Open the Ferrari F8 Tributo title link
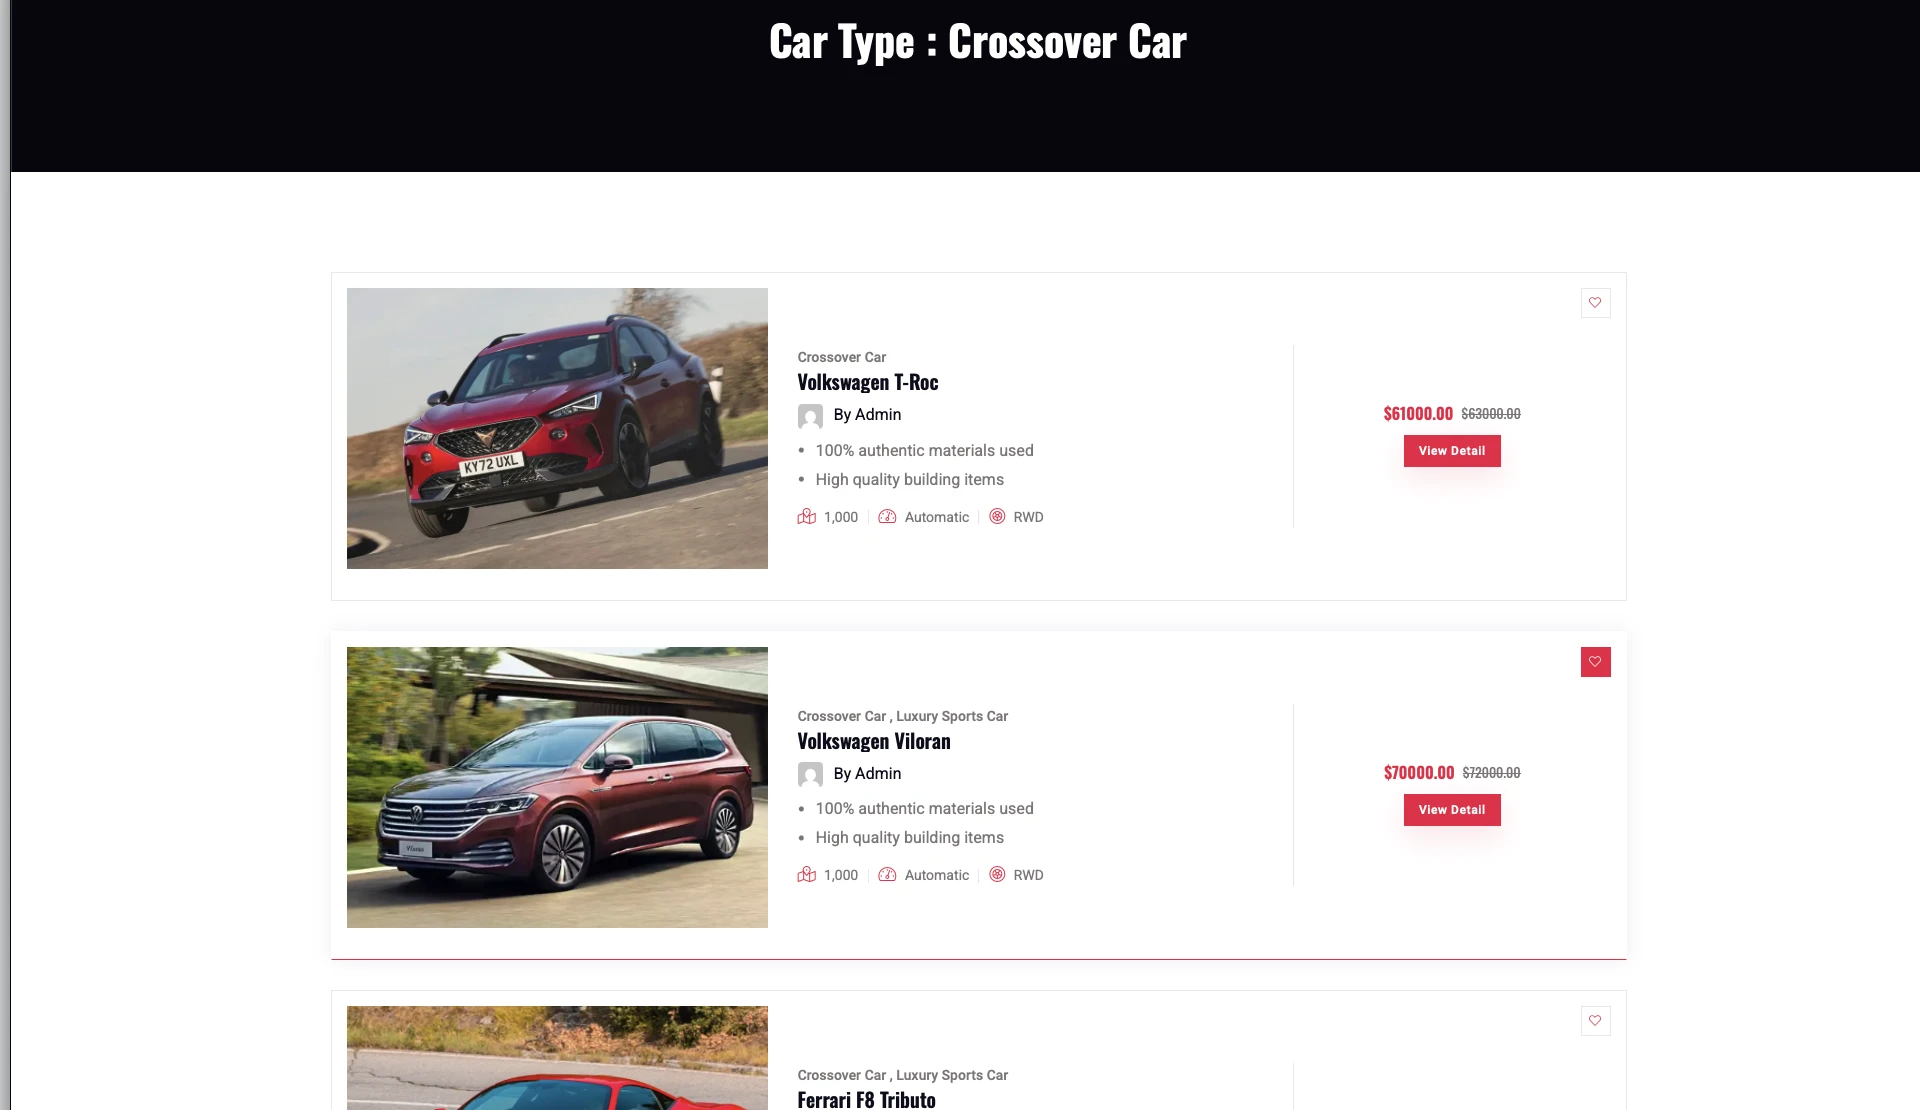Screen dimensions: 1920x1110 [x=867, y=1099]
